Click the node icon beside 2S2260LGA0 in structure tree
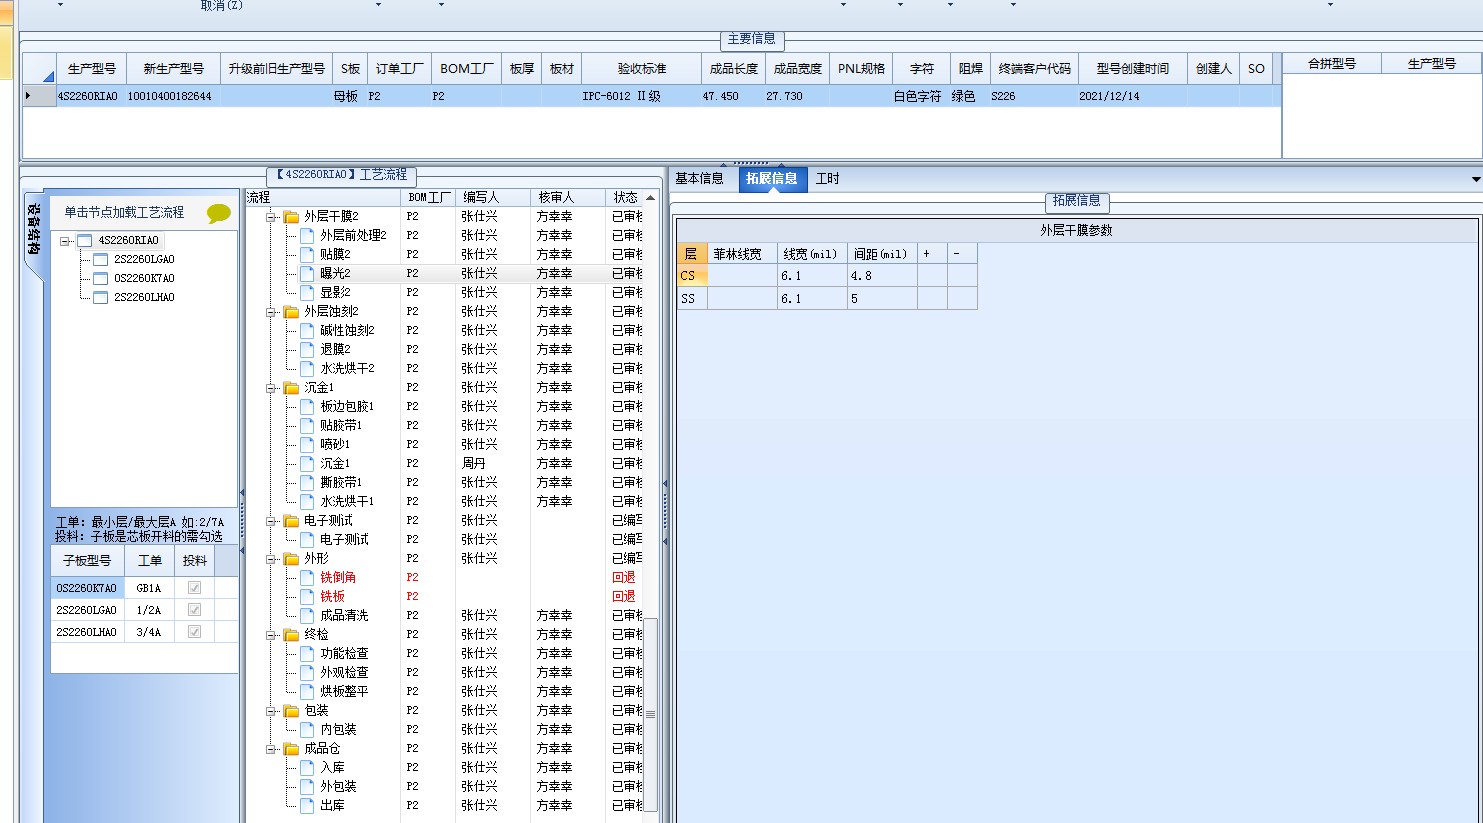The image size is (1483, 823). [101, 260]
